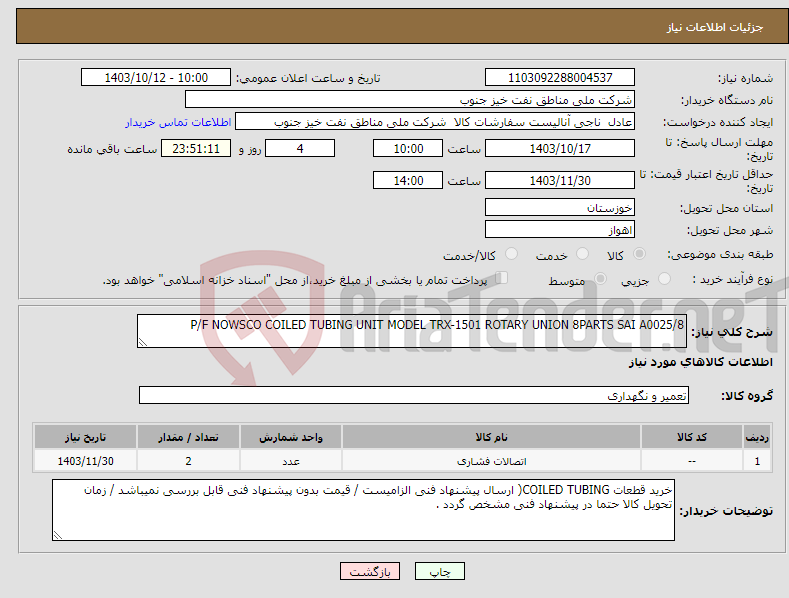Click the remaining time 23:51:11 field
The image size is (789, 598).
(x=196, y=148)
